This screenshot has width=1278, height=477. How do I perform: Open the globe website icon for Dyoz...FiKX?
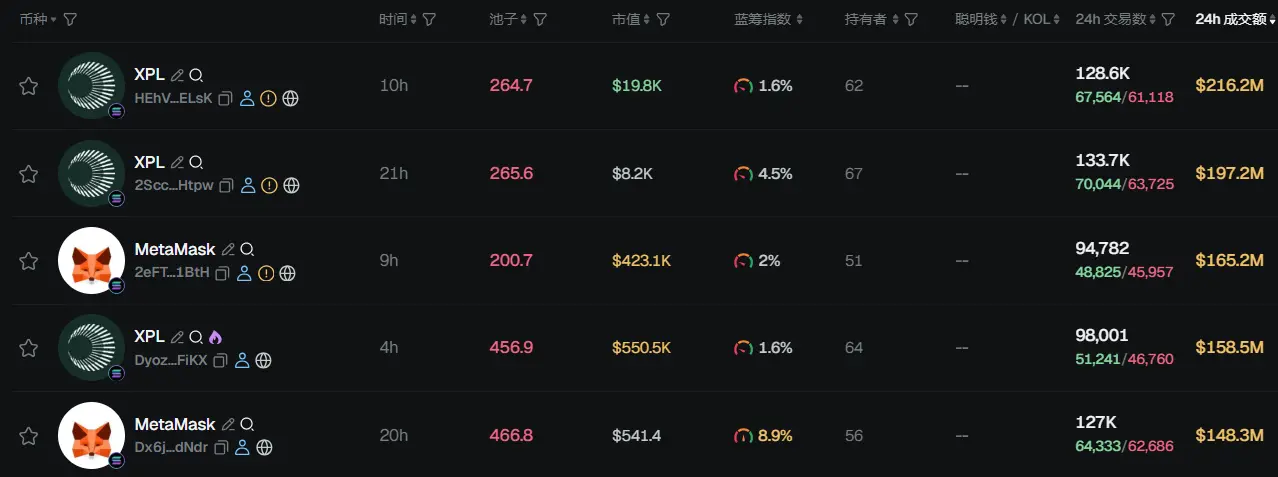[264, 360]
